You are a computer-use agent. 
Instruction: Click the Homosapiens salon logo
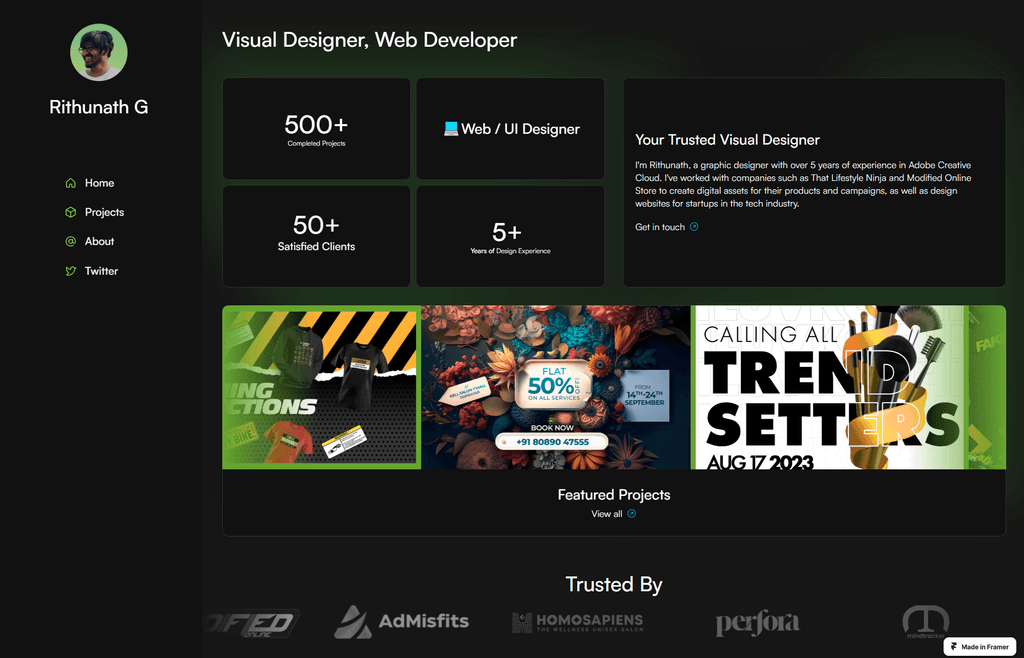click(x=577, y=622)
